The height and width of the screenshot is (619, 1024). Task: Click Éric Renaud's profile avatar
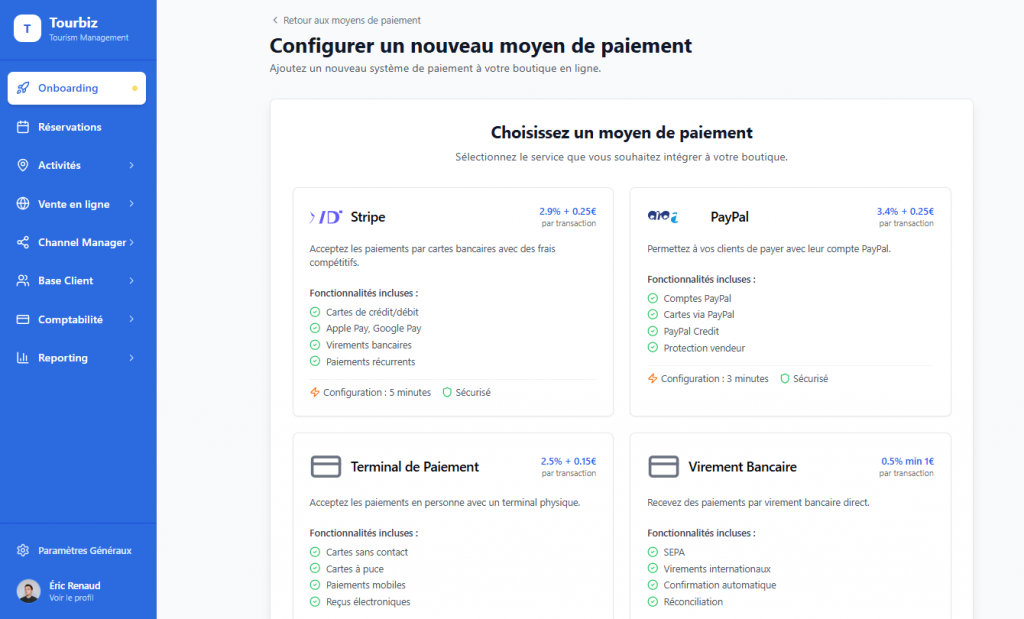coord(29,591)
